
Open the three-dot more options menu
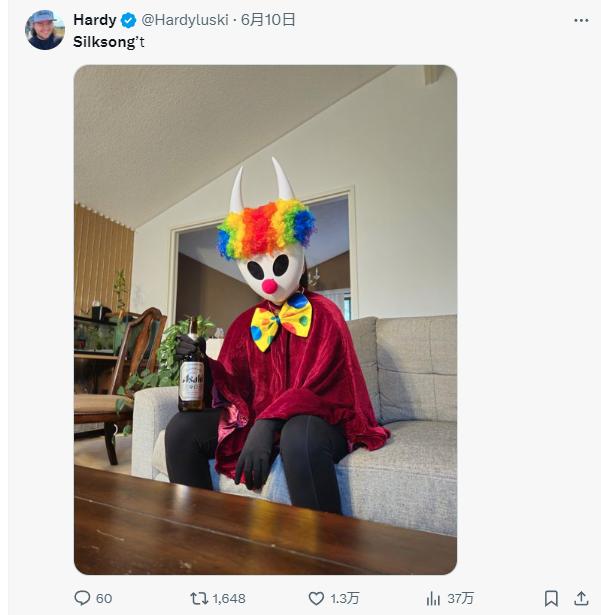pyautogui.click(x=581, y=20)
